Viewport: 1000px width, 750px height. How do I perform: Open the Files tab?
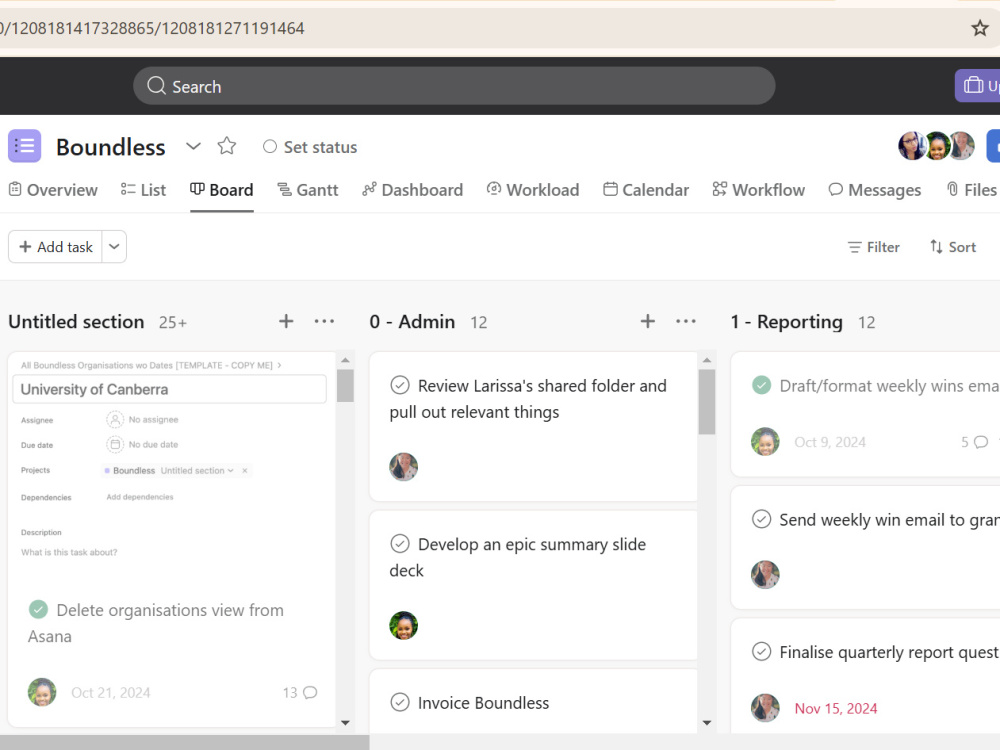click(971, 190)
